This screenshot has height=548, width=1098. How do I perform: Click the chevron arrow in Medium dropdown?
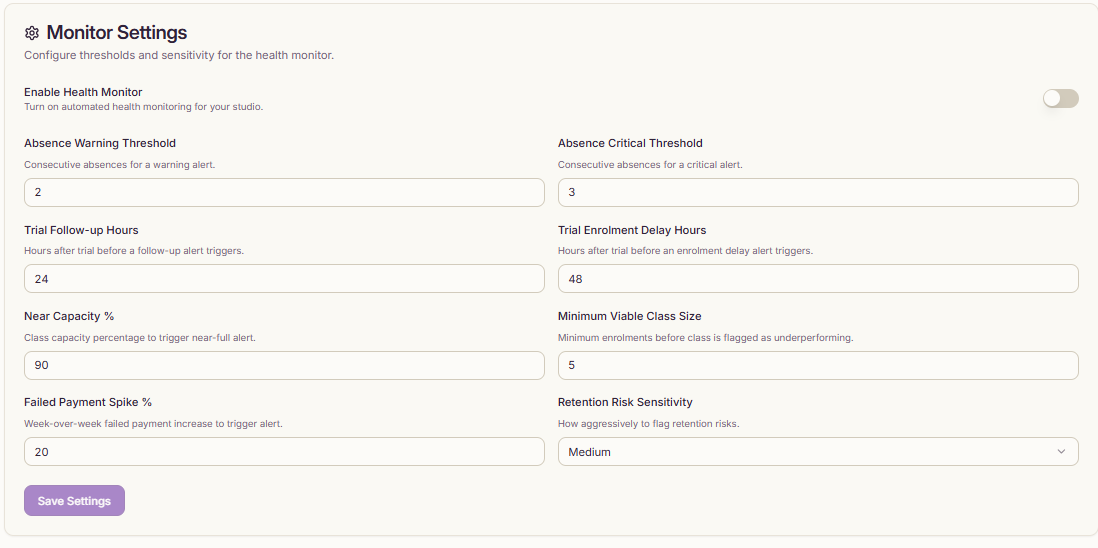(x=1061, y=452)
